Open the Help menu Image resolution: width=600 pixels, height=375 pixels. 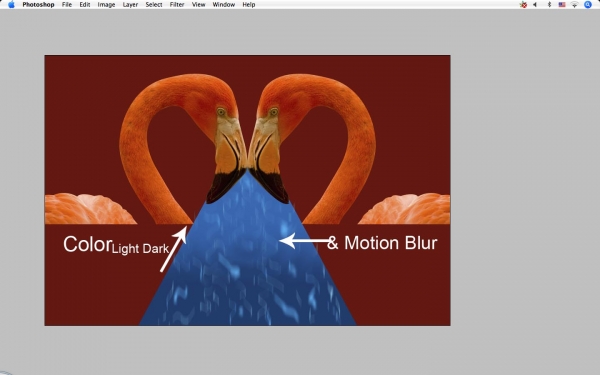tap(249, 5)
